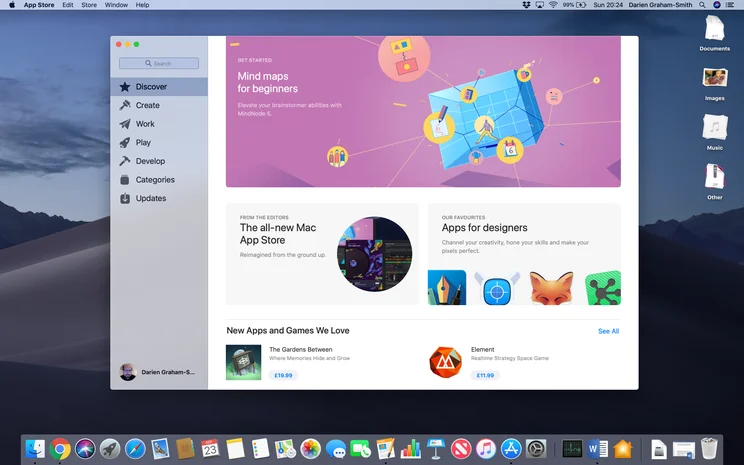Image resolution: width=744 pixels, height=465 pixels.
Task: Open the Edit menu
Action: (x=68, y=5)
